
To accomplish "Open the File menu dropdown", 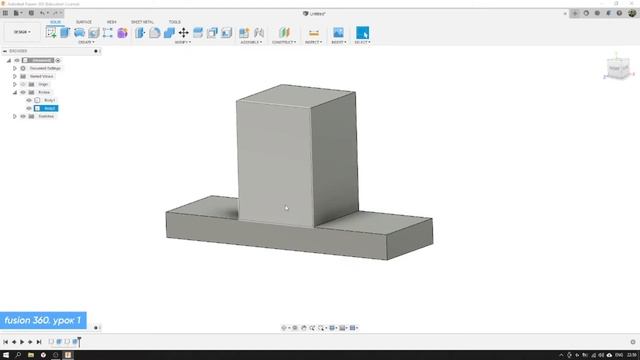I will coord(18,13).
